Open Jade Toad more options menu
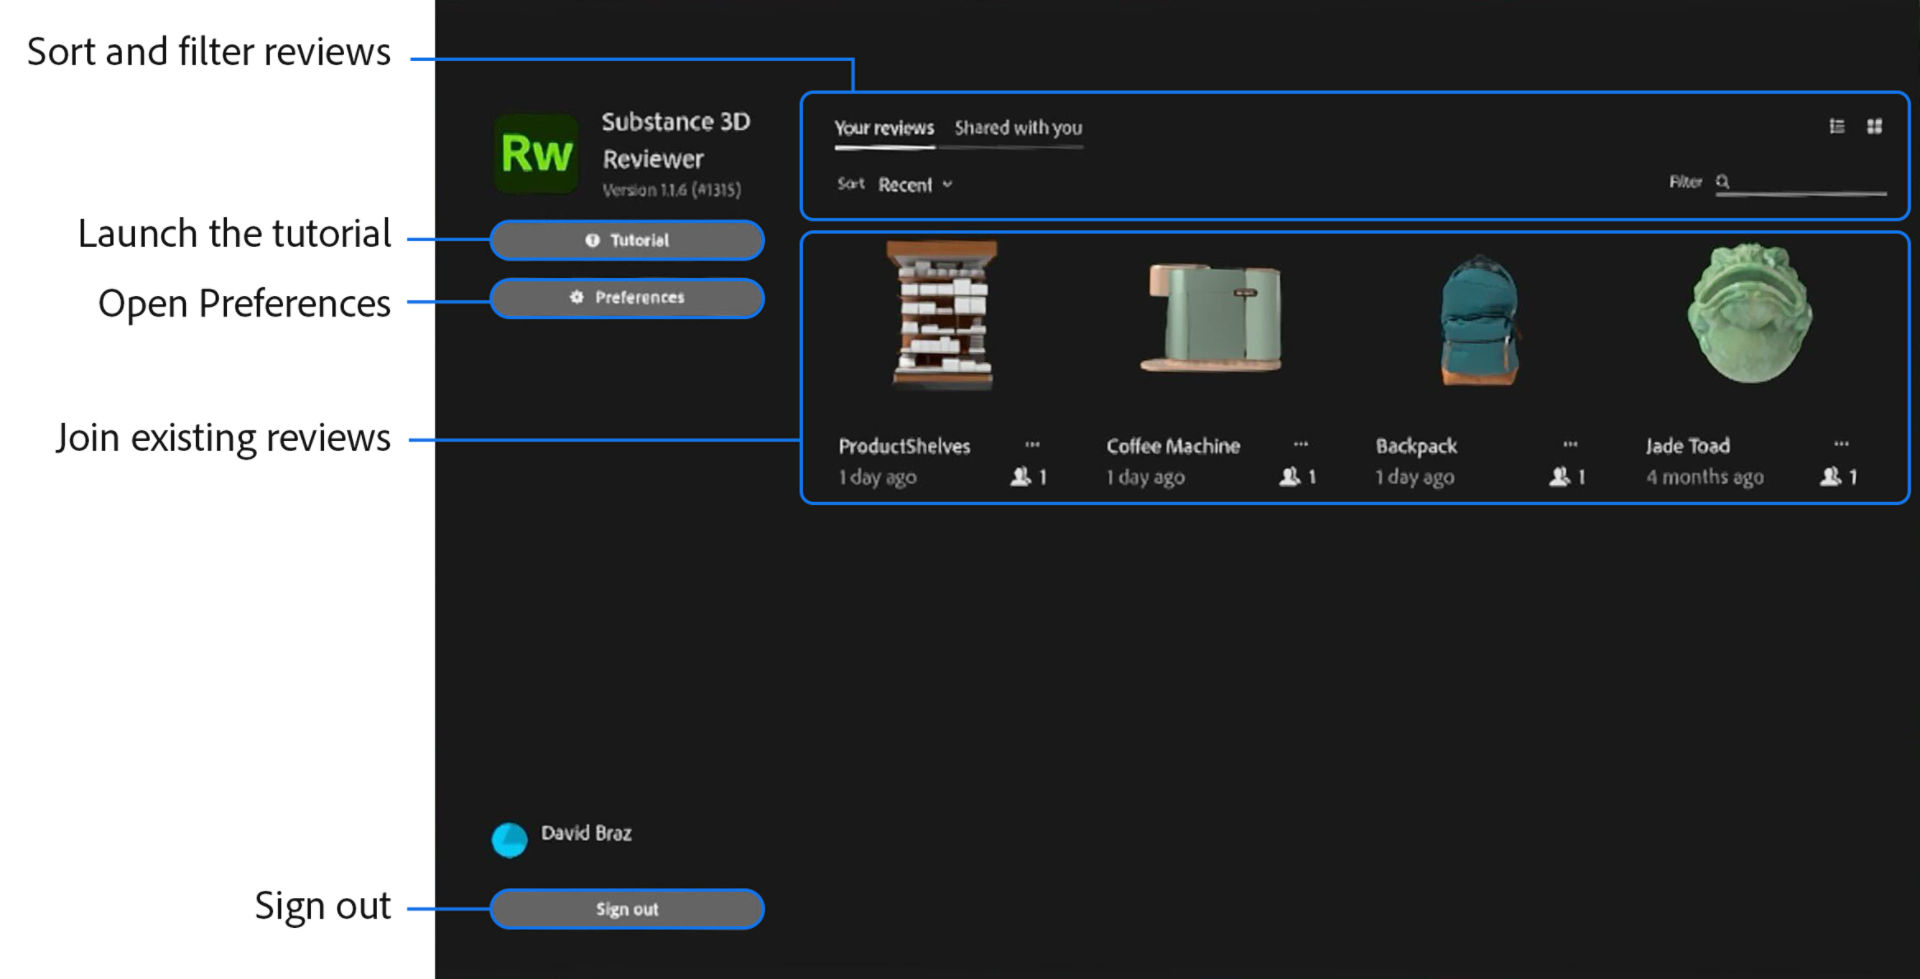This screenshot has height=979, width=1920. click(1841, 444)
